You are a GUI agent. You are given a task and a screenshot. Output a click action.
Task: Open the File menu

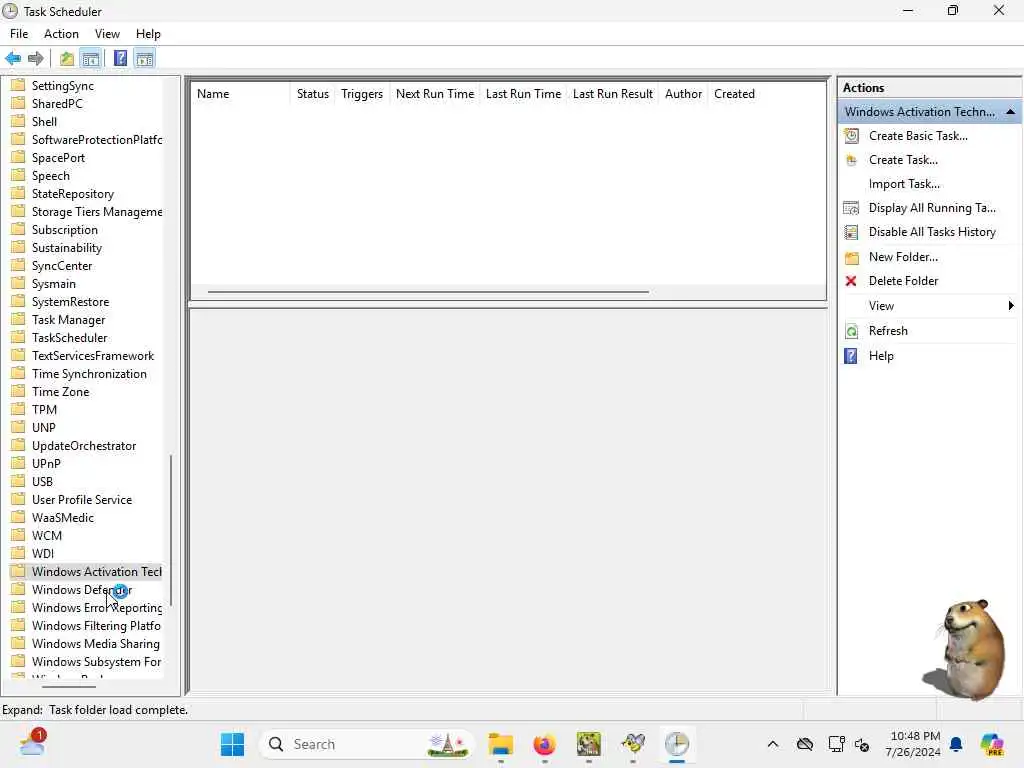[x=19, y=34]
